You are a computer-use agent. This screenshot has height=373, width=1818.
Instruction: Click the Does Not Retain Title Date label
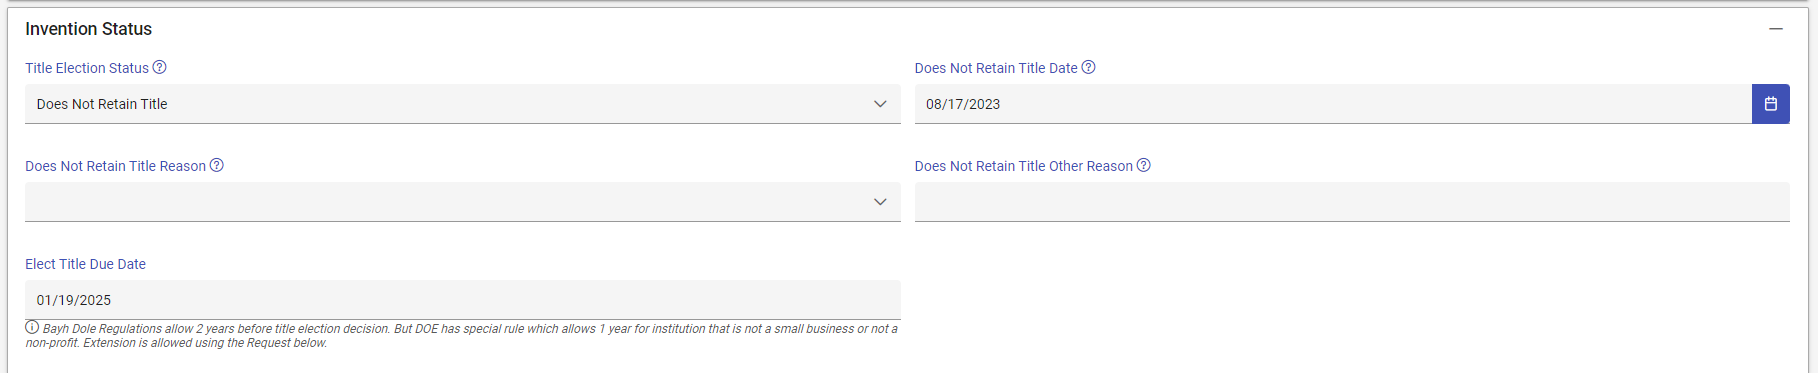[996, 68]
